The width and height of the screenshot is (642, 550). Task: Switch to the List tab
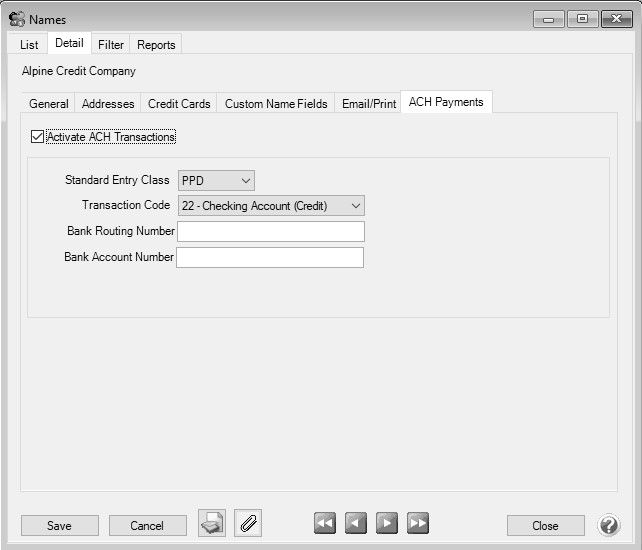[29, 44]
